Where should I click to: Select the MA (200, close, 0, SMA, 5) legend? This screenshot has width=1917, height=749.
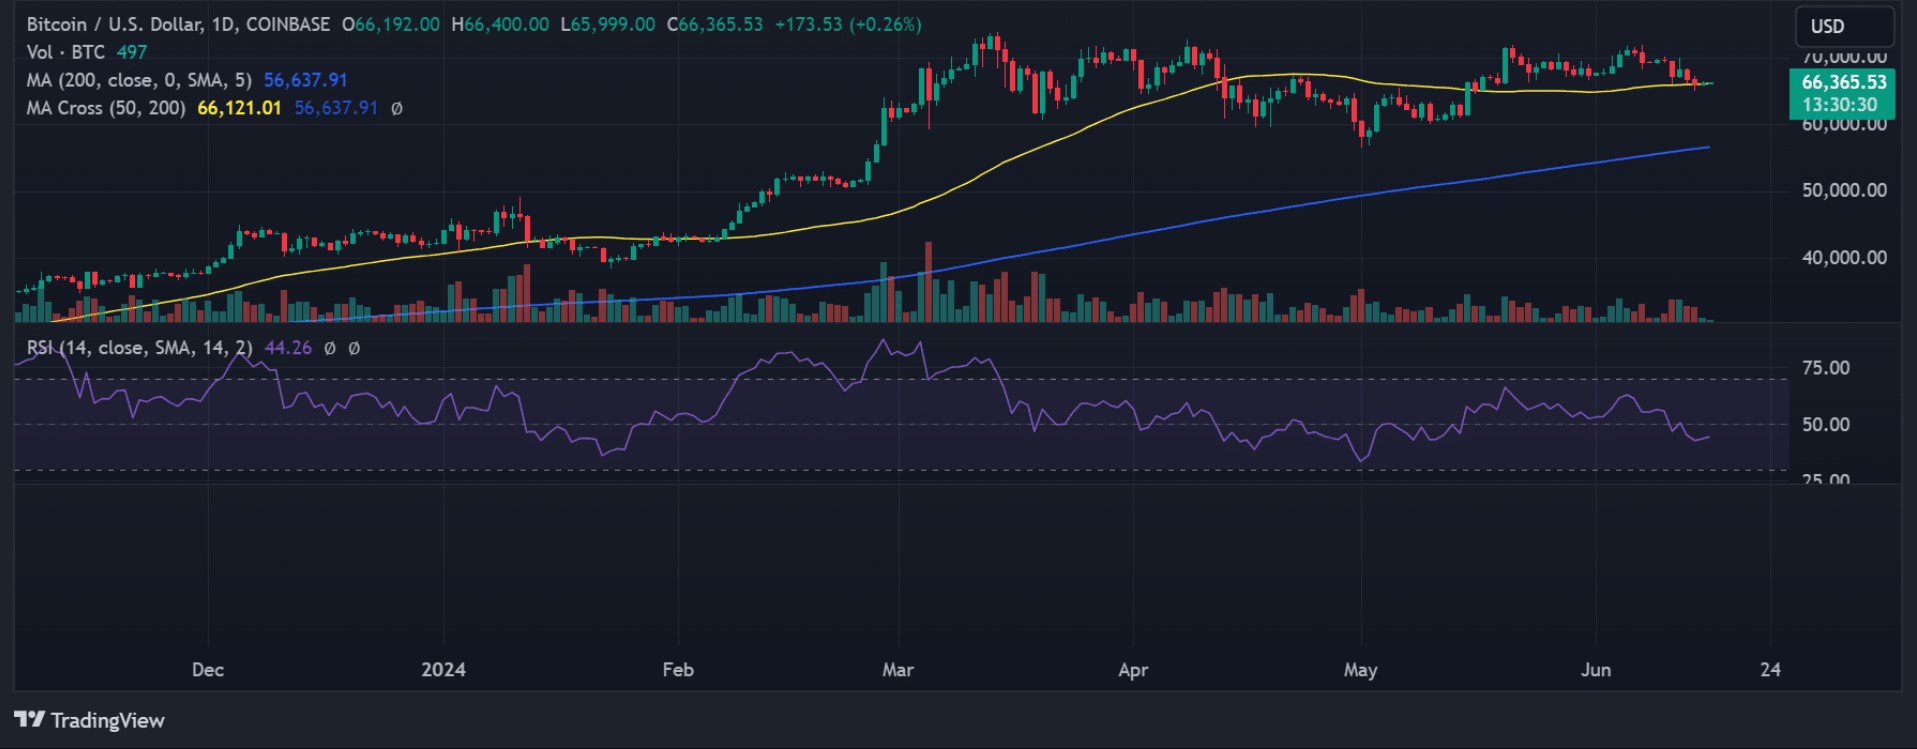point(139,80)
